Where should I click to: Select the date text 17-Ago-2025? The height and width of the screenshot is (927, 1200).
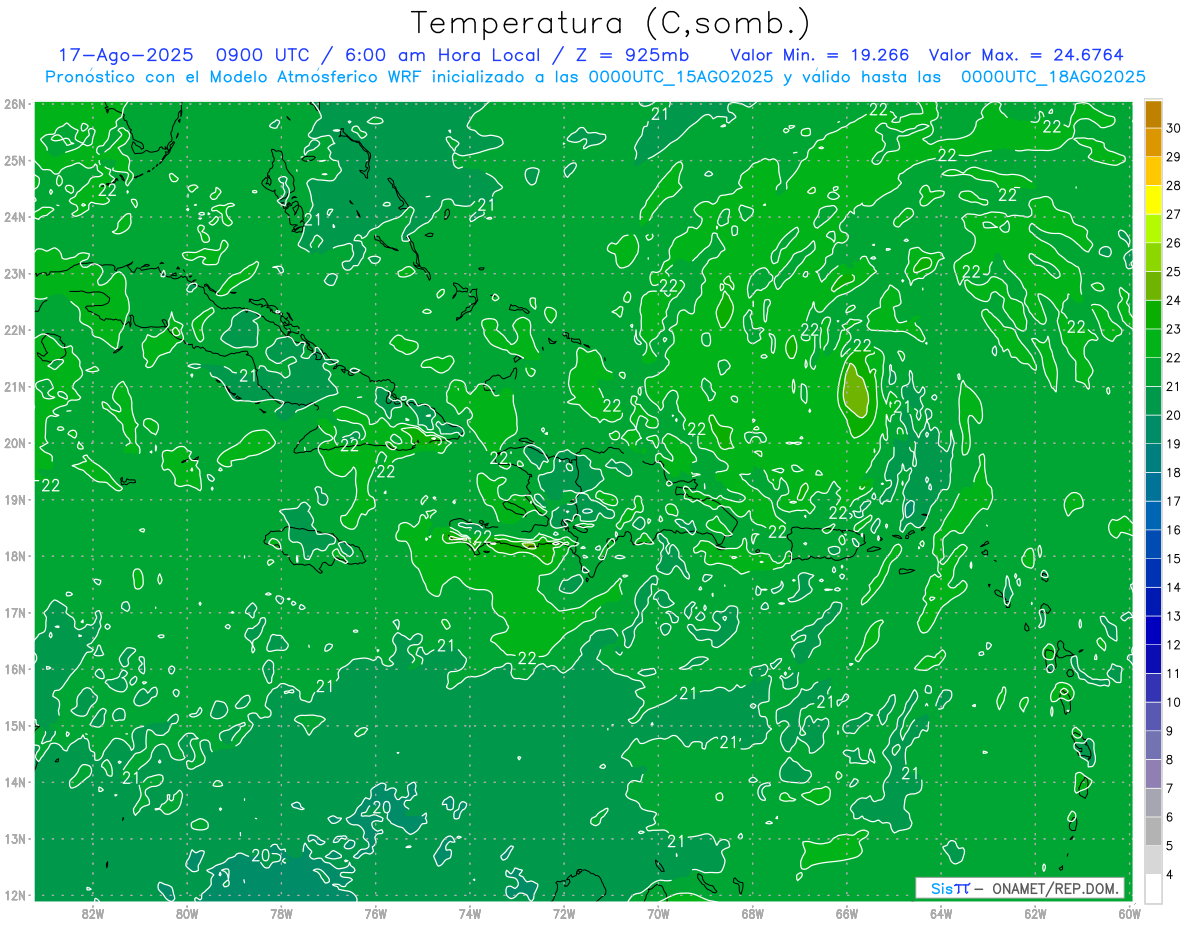click(x=125, y=55)
